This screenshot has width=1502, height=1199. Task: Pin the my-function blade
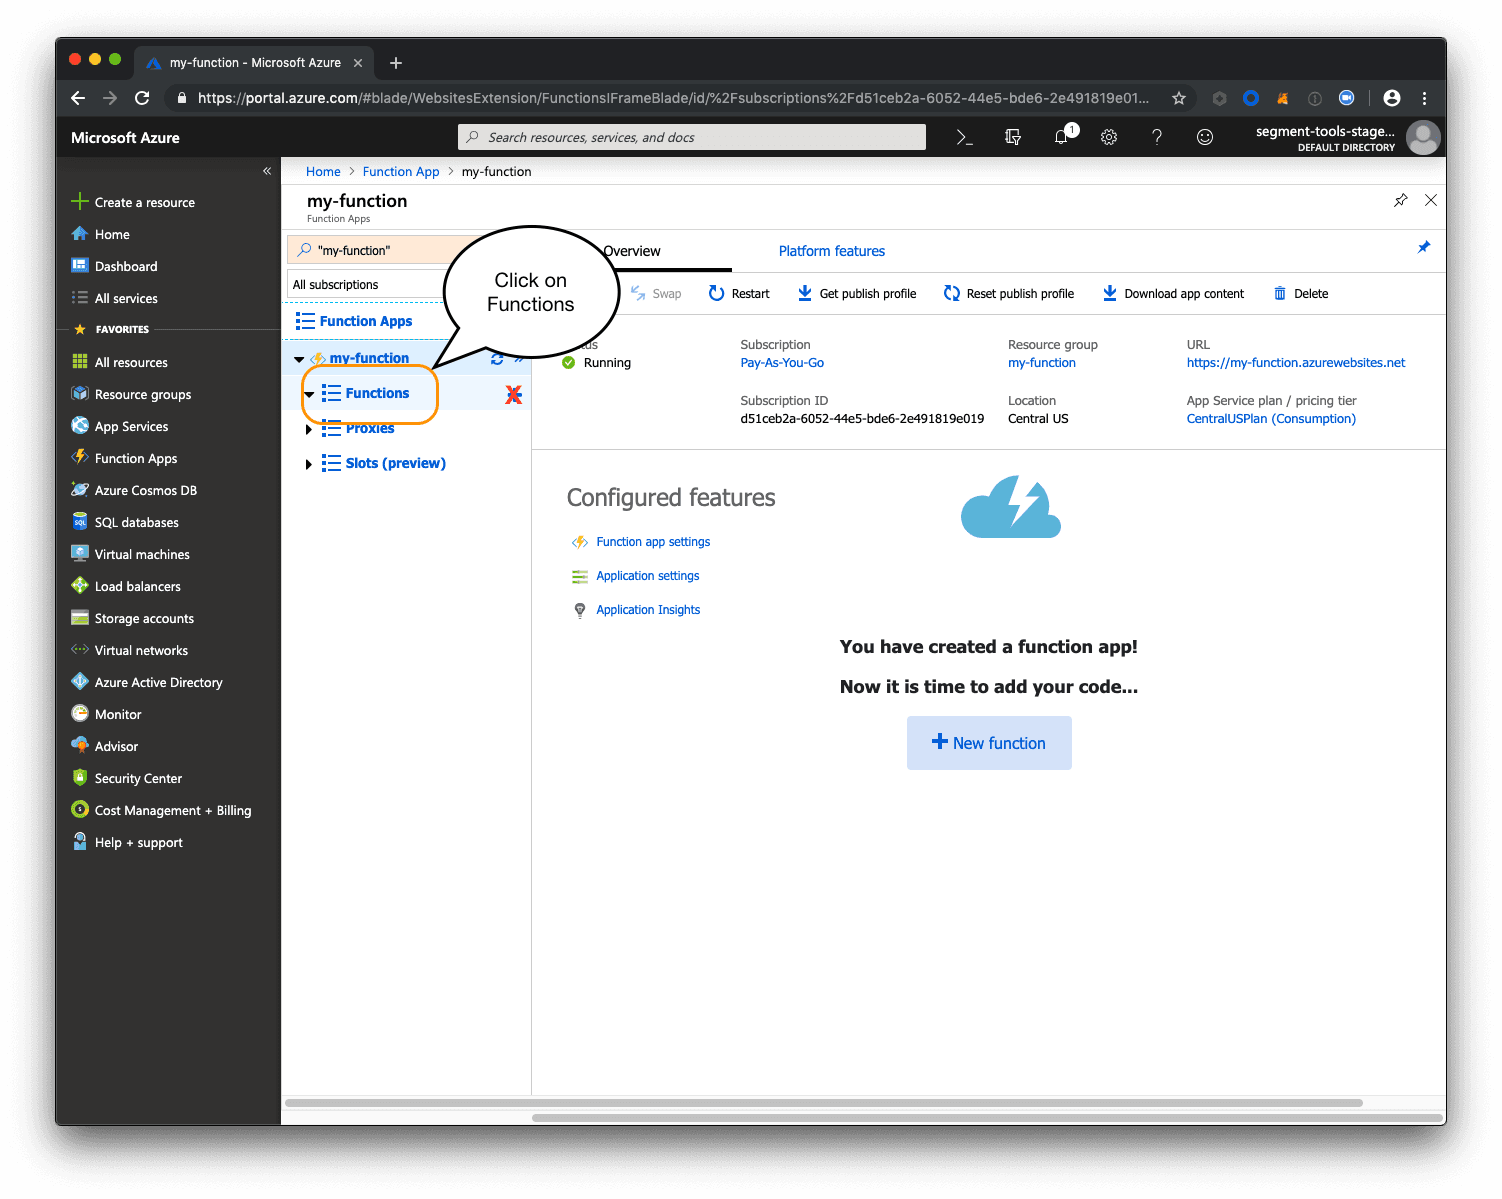point(1400,200)
